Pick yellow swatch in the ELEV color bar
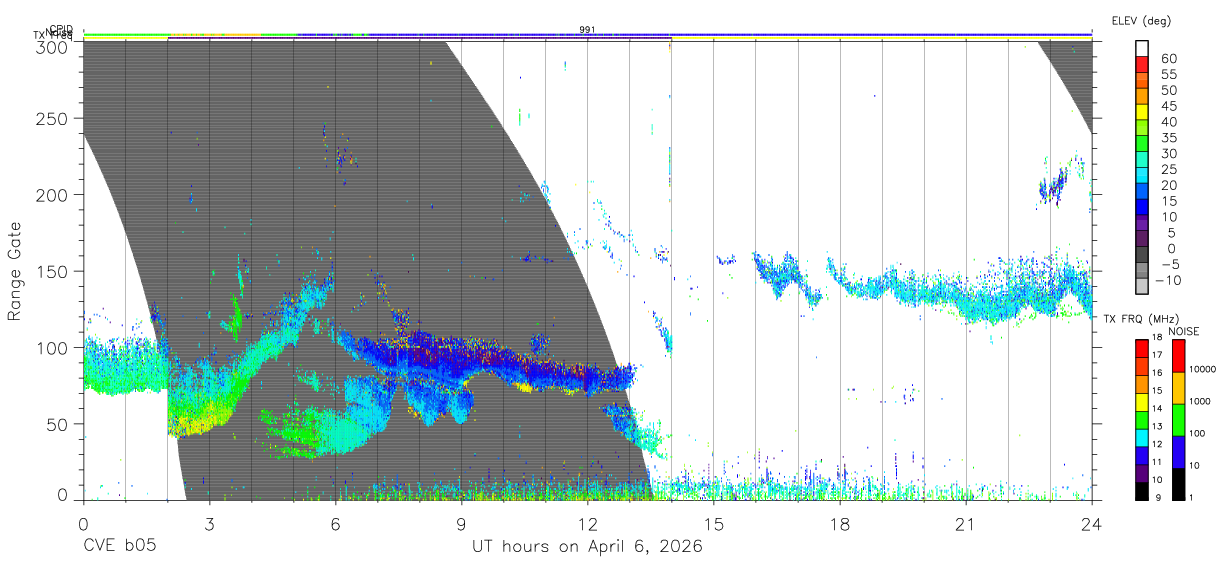The width and height of the screenshot is (1228, 567). (x=1142, y=112)
